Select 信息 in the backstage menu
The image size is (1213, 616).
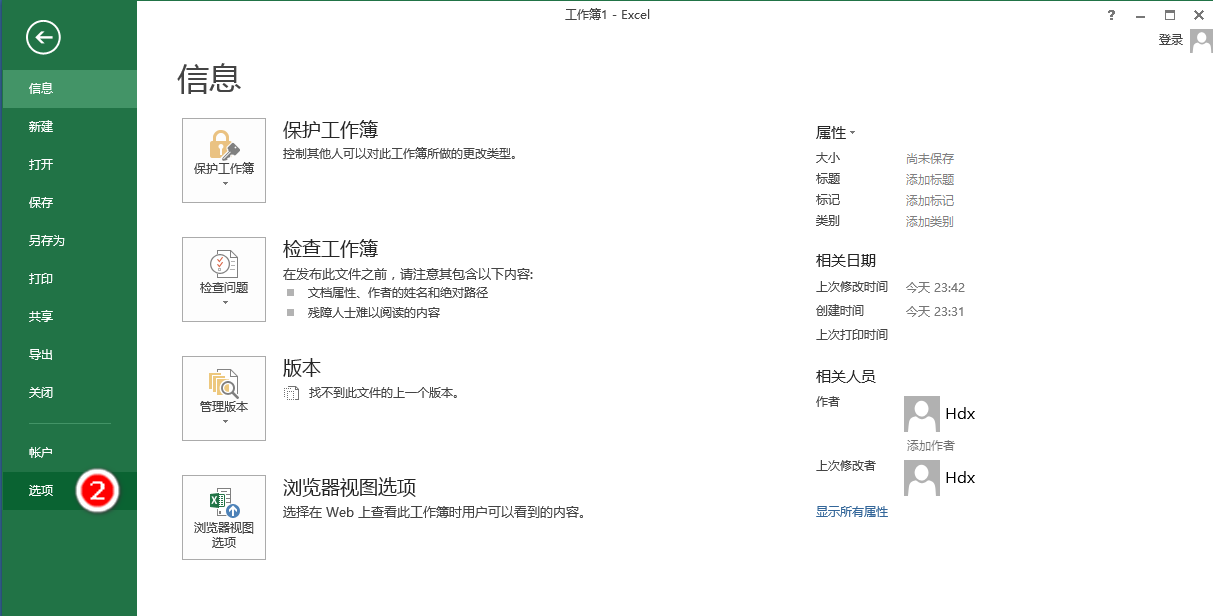coord(68,89)
